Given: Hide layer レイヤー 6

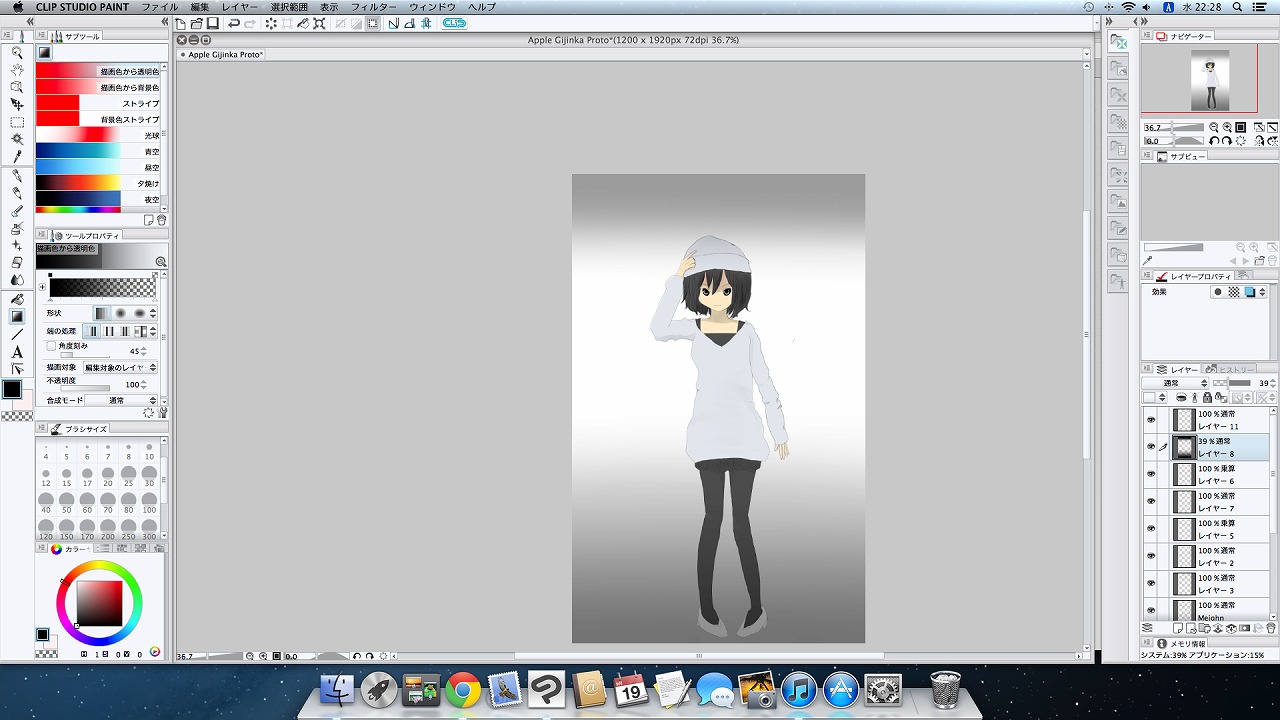Looking at the screenshot, I should click(x=1151, y=474).
